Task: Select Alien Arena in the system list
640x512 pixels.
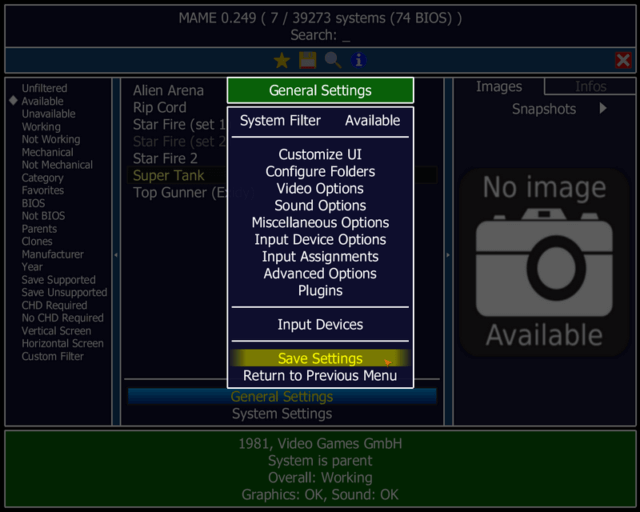Action: click(x=168, y=91)
